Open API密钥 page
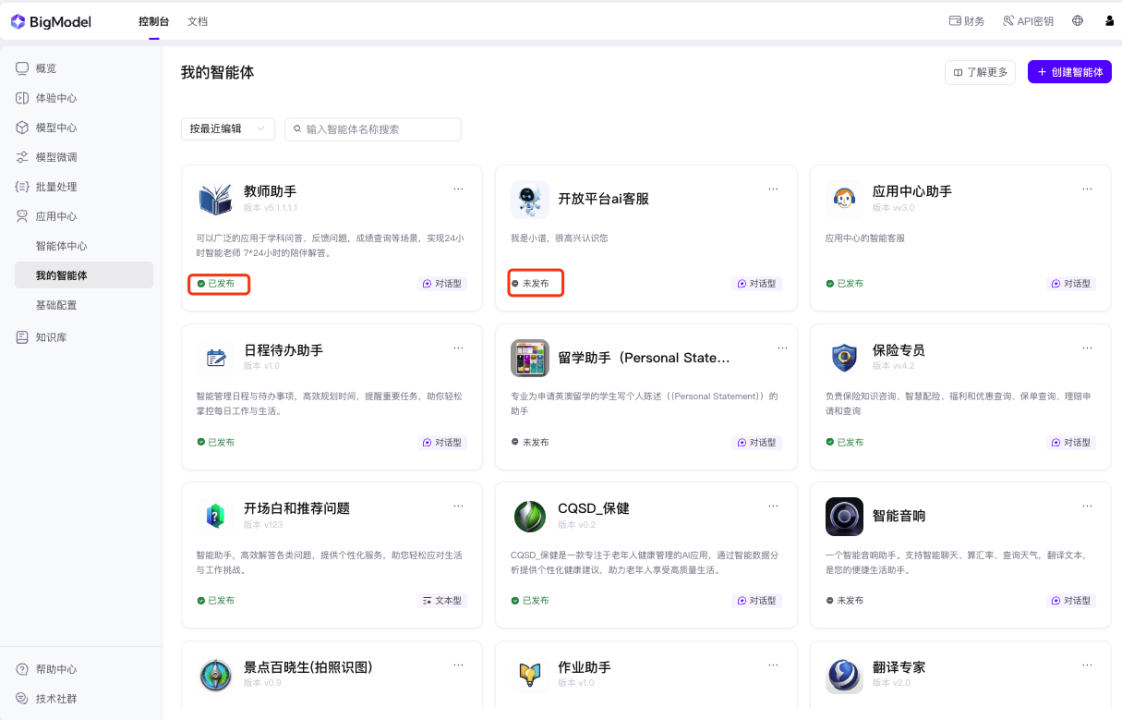Viewport: 1122px width, 720px height. (x=1028, y=21)
